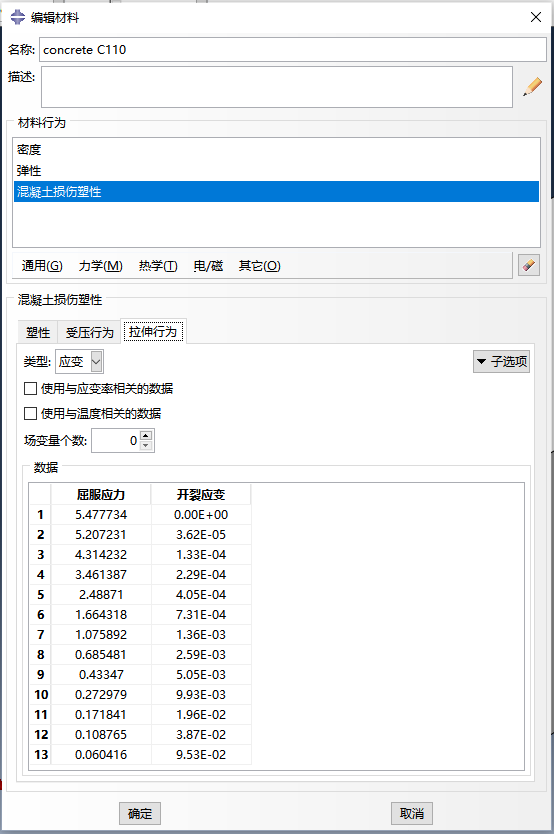This screenshot has width=554, height=834.
Task: Click the 取消 button
Action: point(412,813)
